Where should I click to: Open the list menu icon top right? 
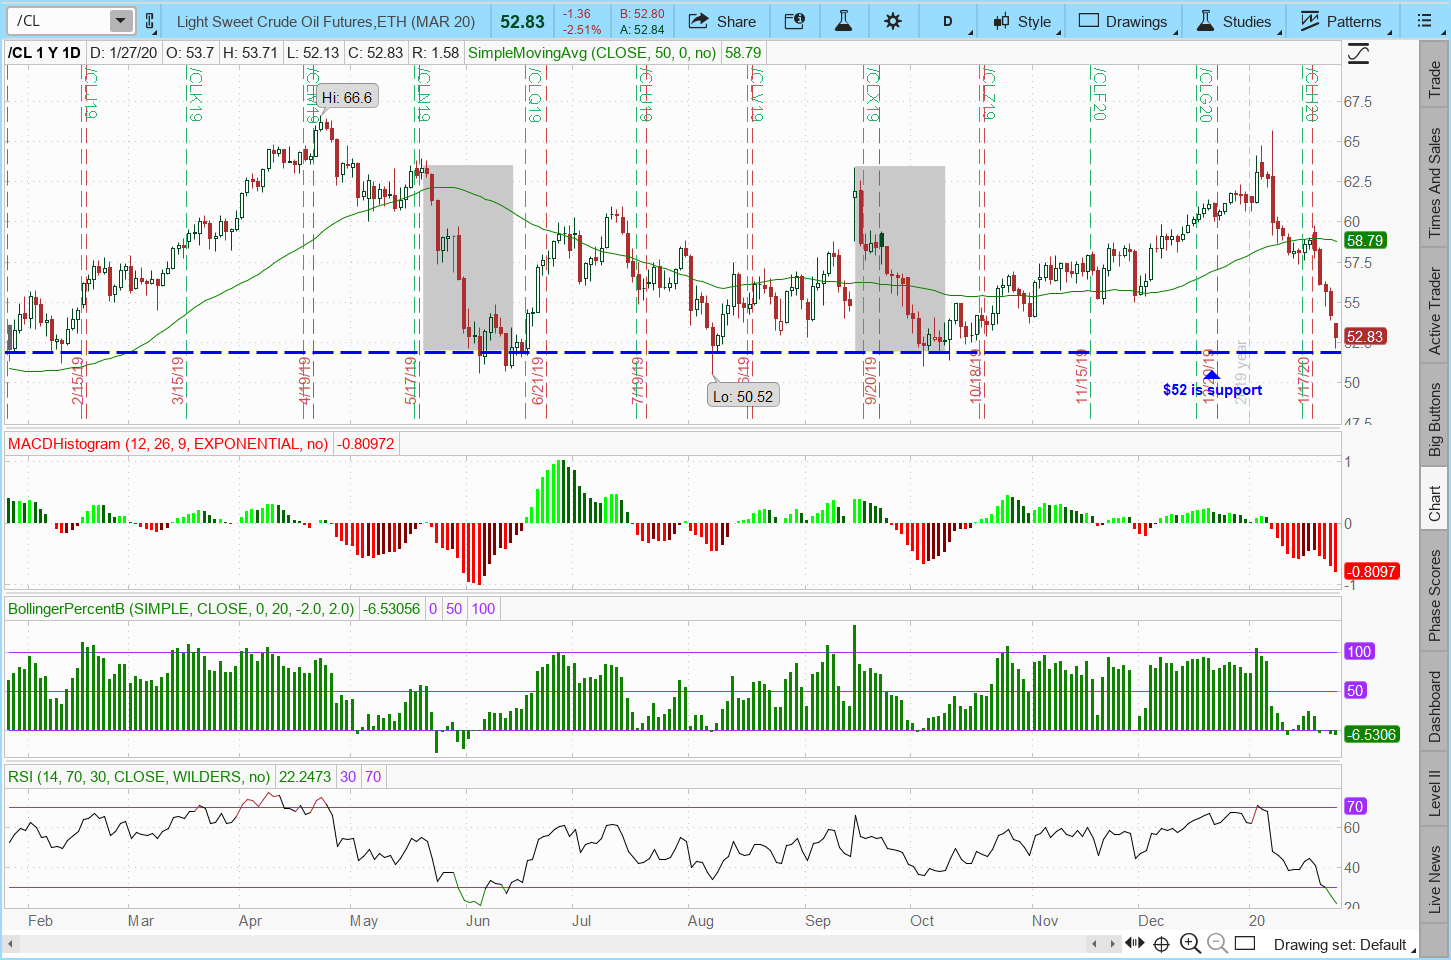[1424, 21]
